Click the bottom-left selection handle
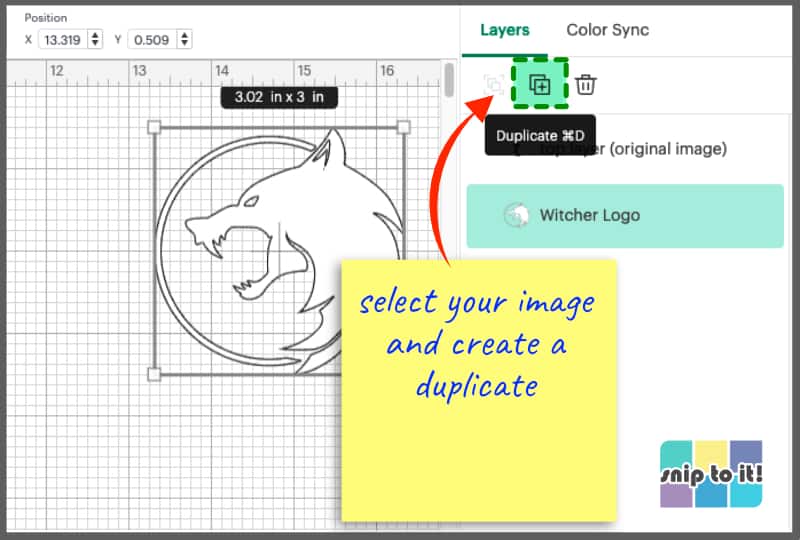 [x=154, y=374]
